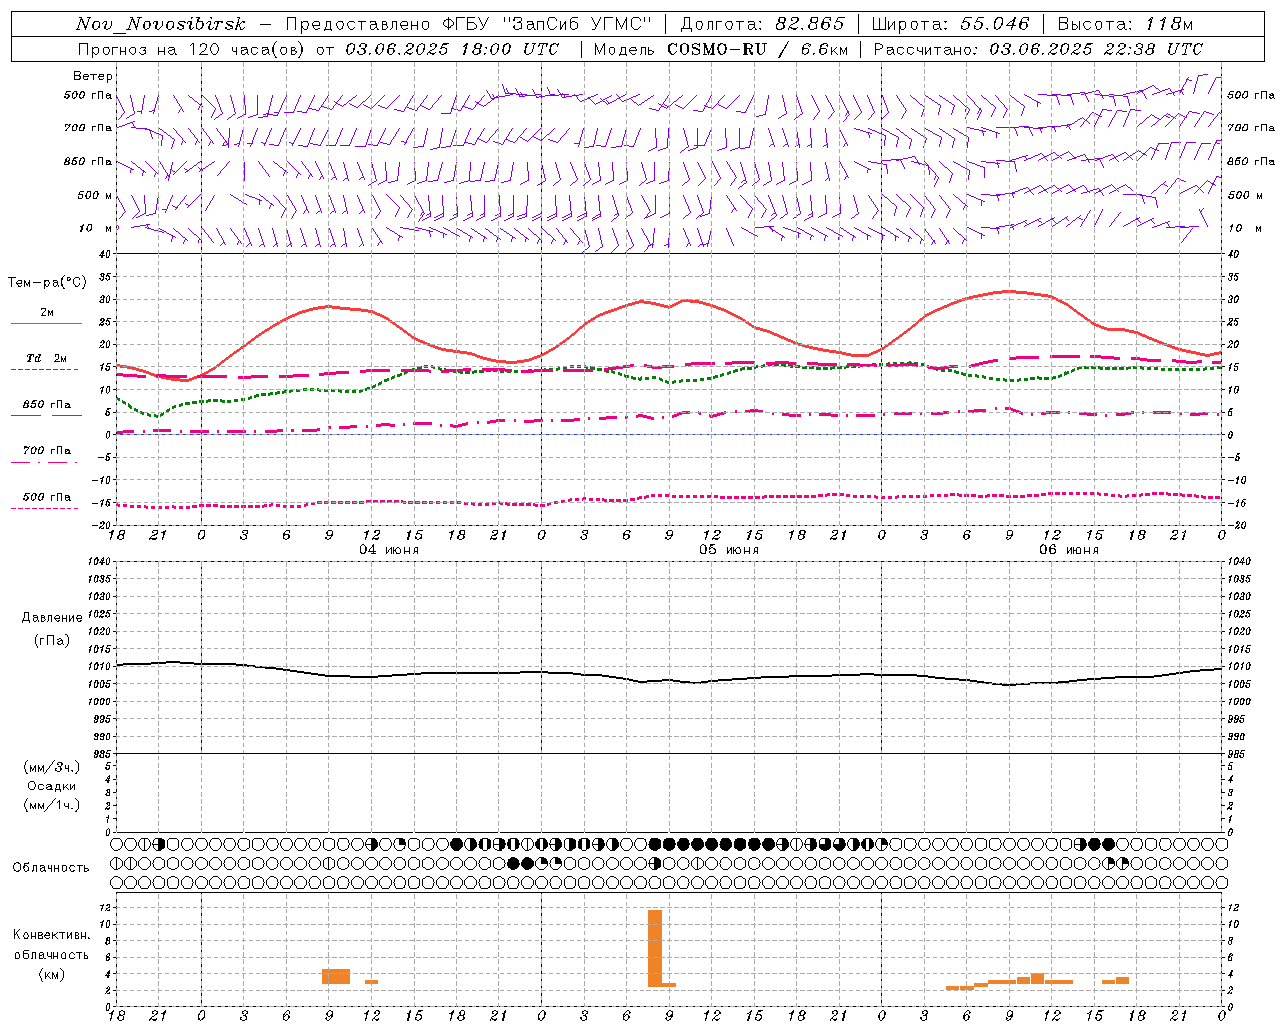Click the tallest orange convective cloud bar
Screen dimensions: 1280x1024
pos(655,948)
